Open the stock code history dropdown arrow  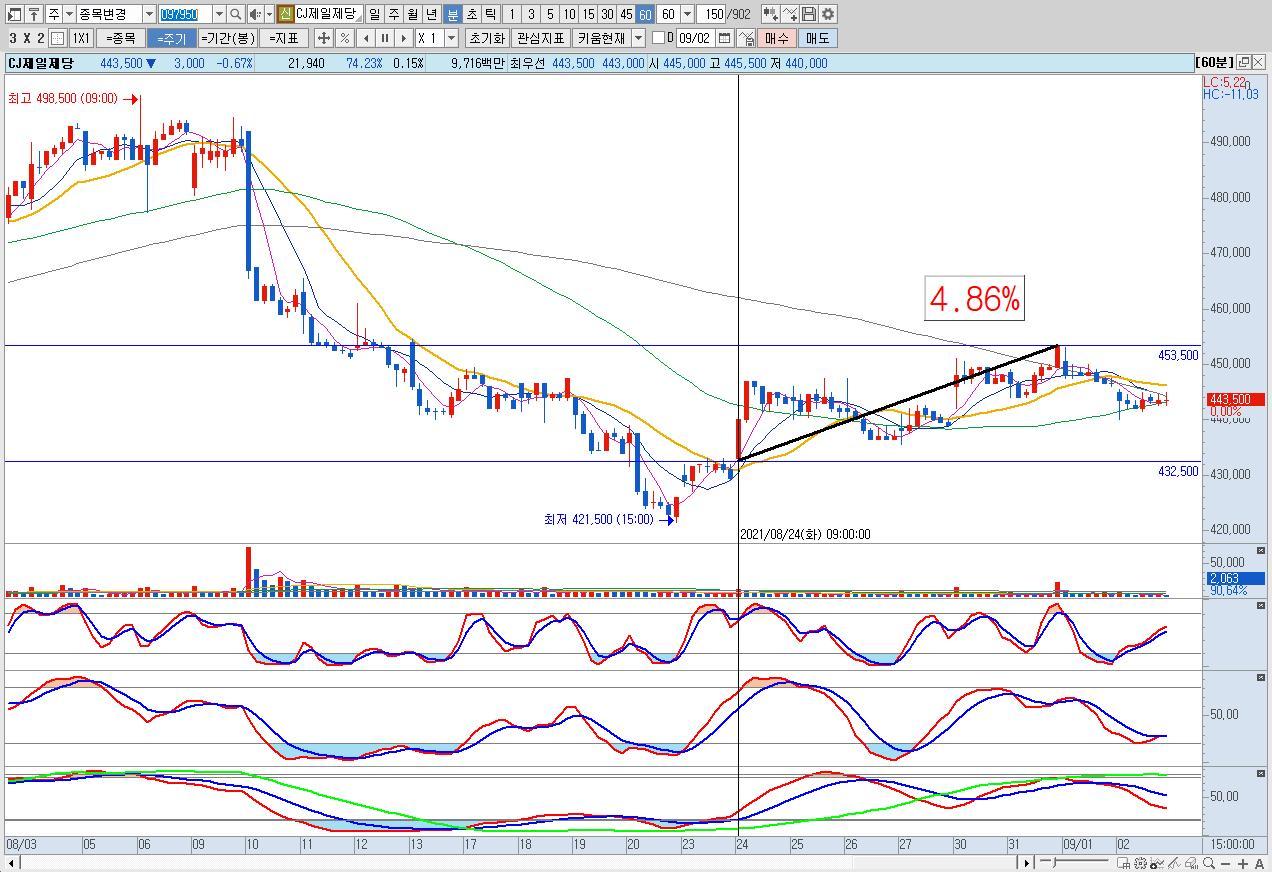218,14
